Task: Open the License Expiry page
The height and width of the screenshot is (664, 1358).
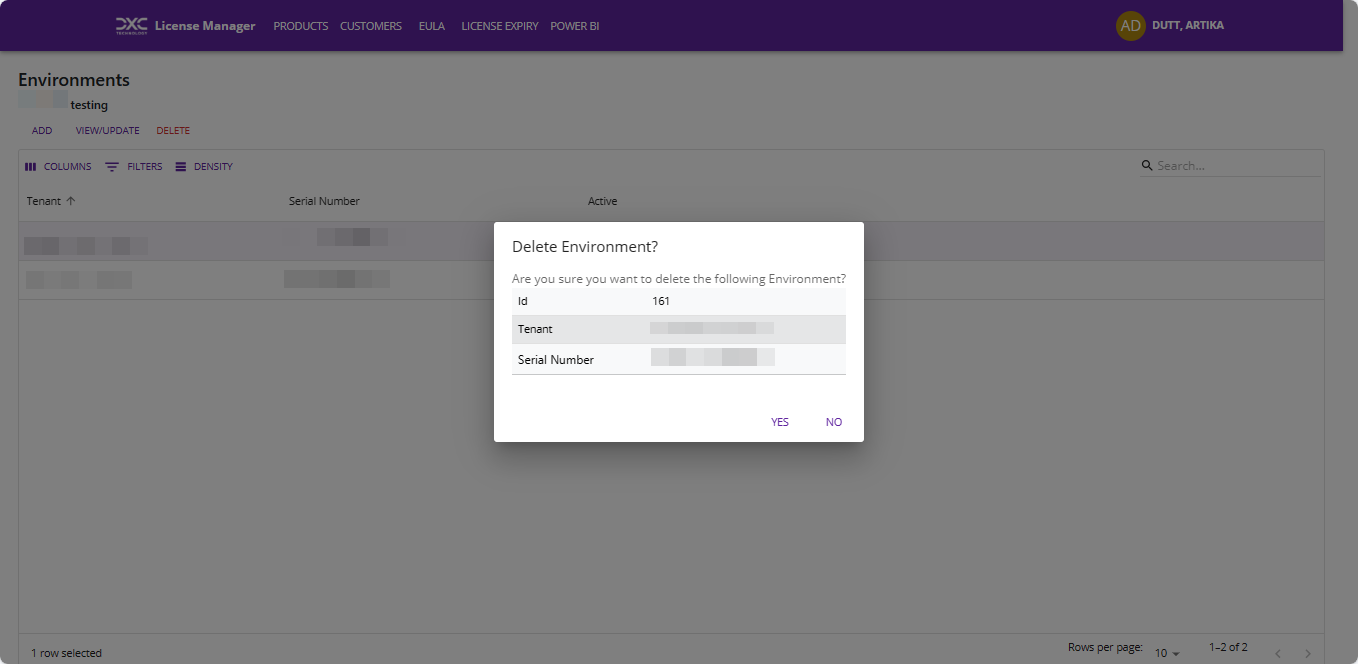Action: click(499, 26)
